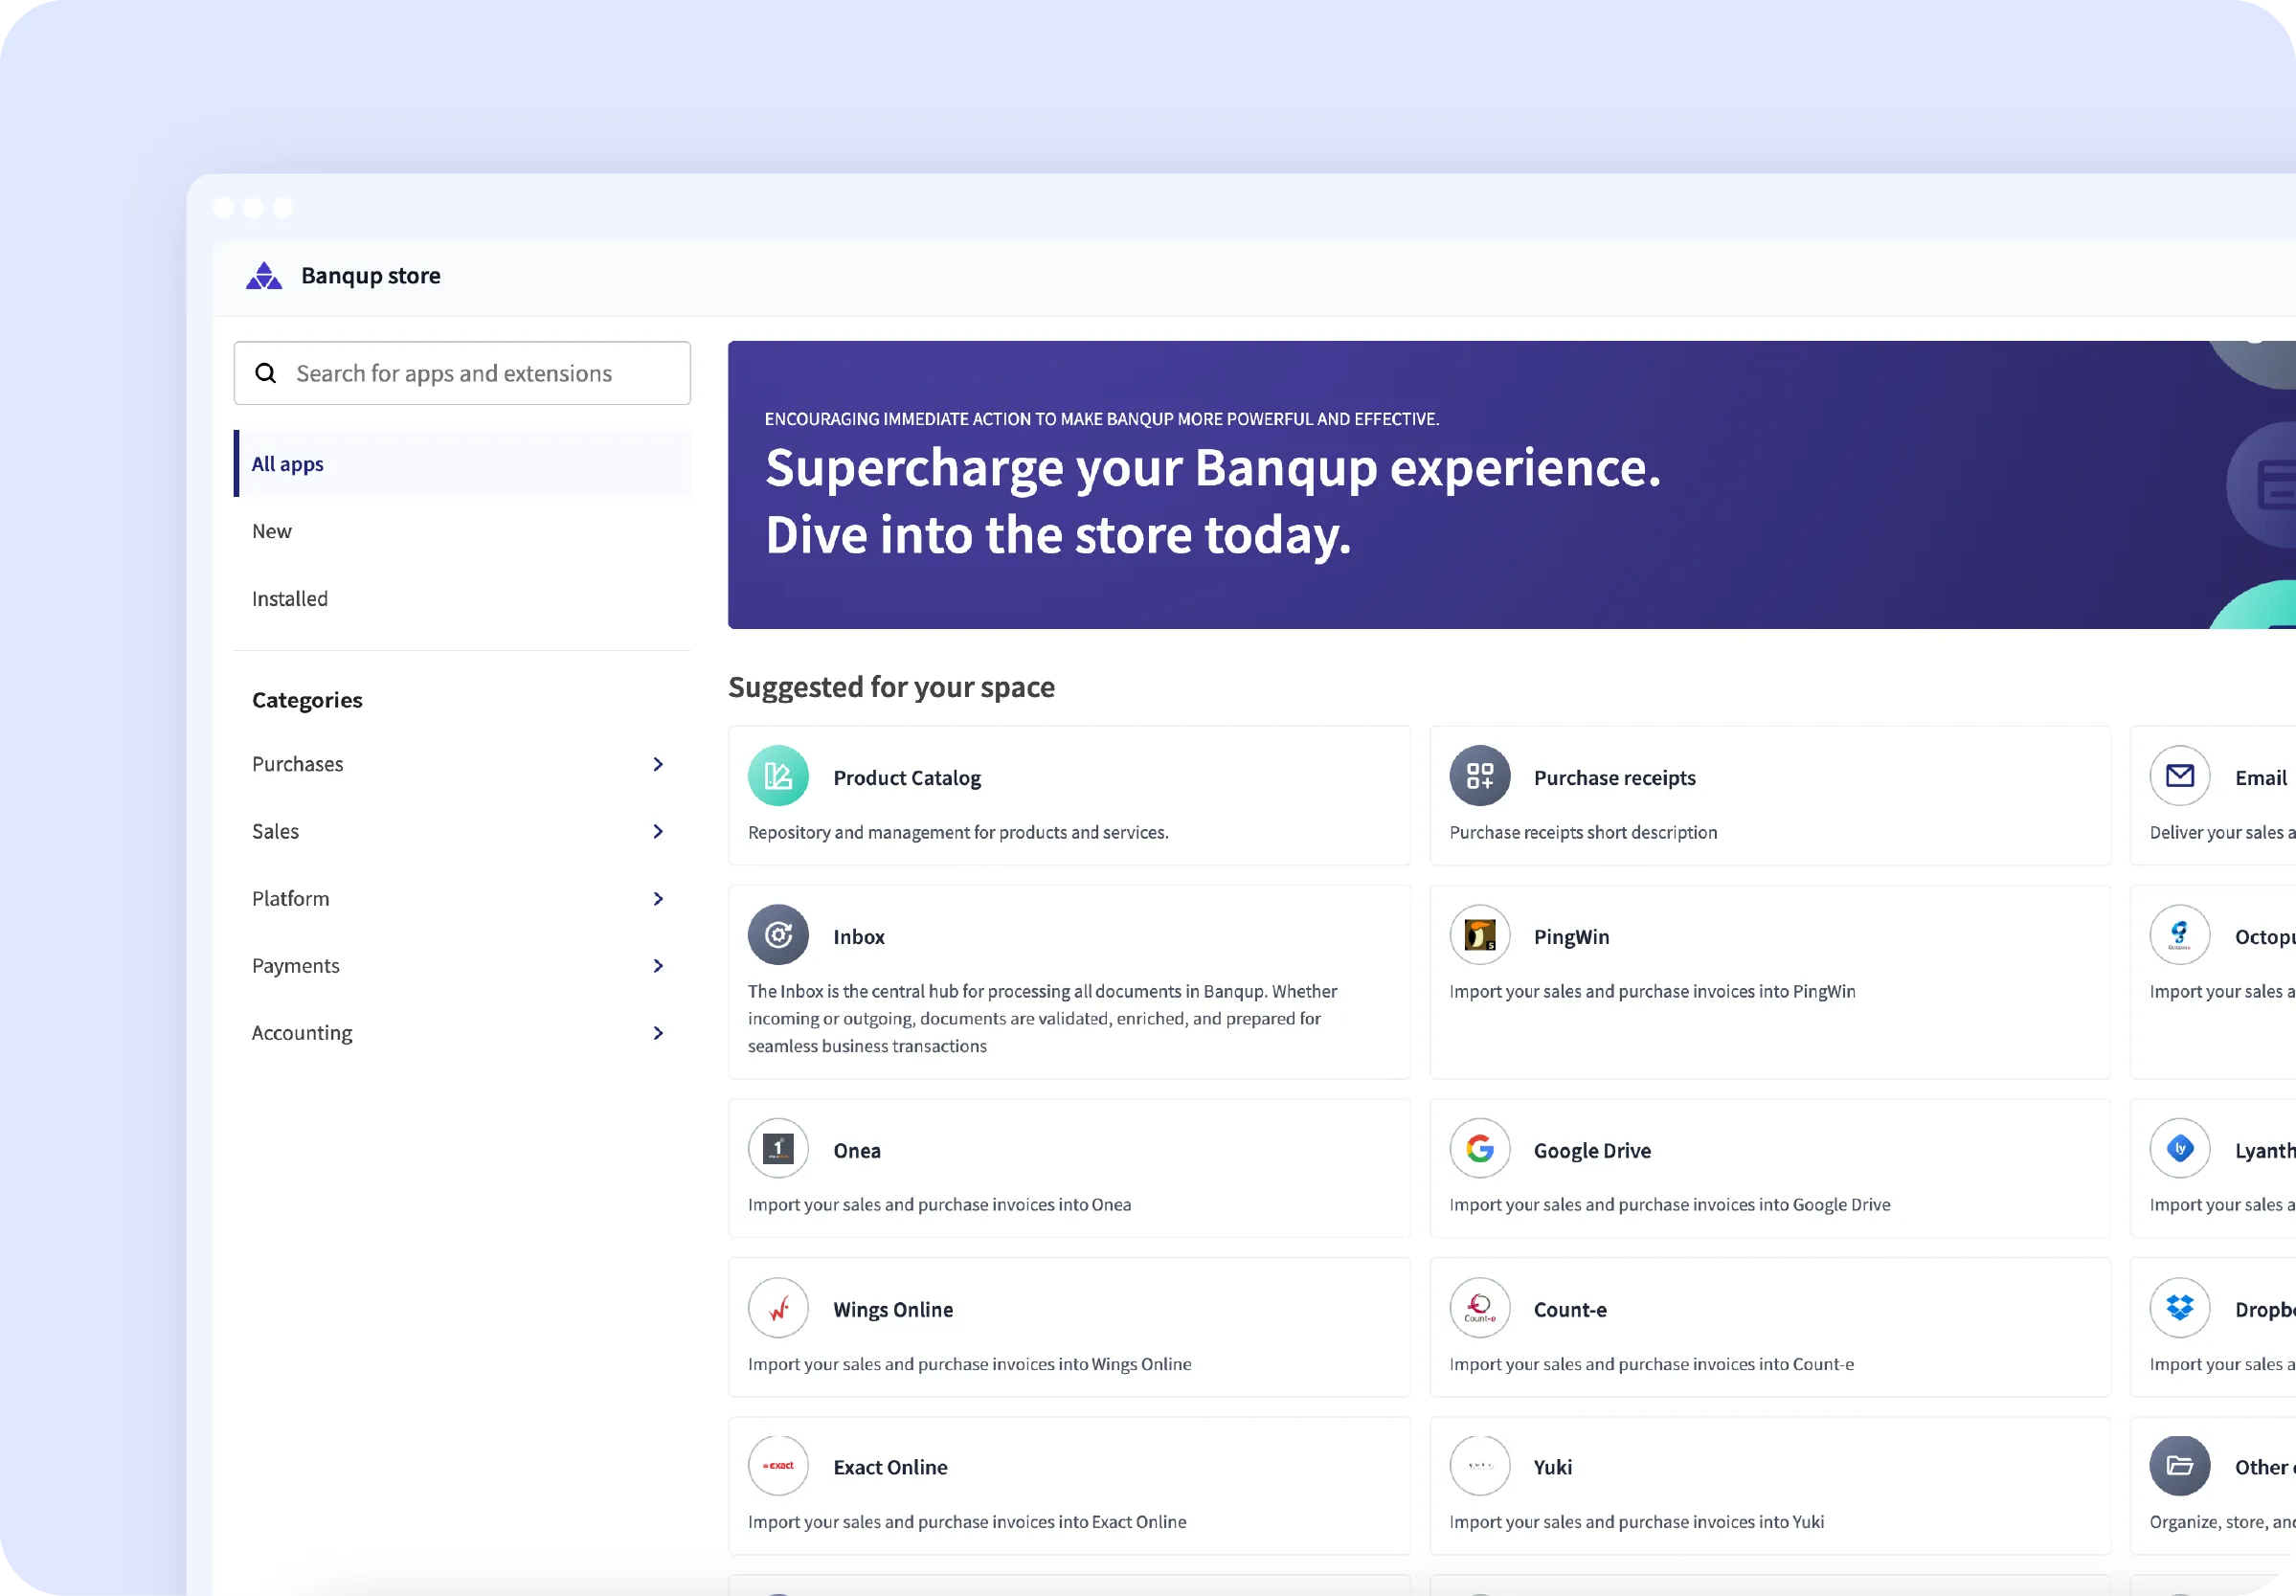Viewport: 2296px width, 1596px height.
Task: Open the Inbox title link
Action: tap(859, 936)
